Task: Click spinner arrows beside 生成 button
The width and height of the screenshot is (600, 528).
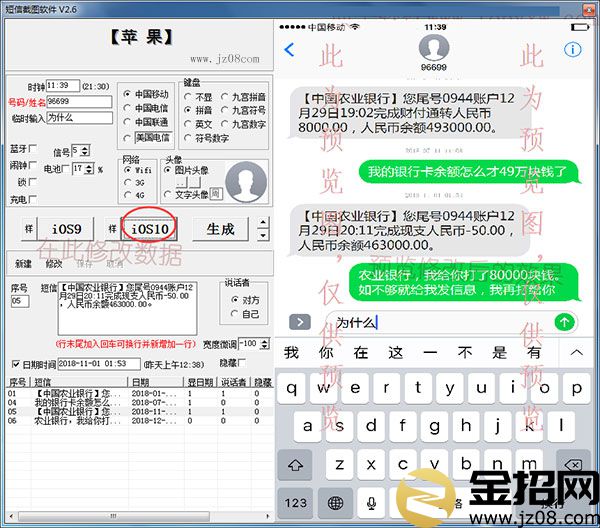Action: coord(263,229)
